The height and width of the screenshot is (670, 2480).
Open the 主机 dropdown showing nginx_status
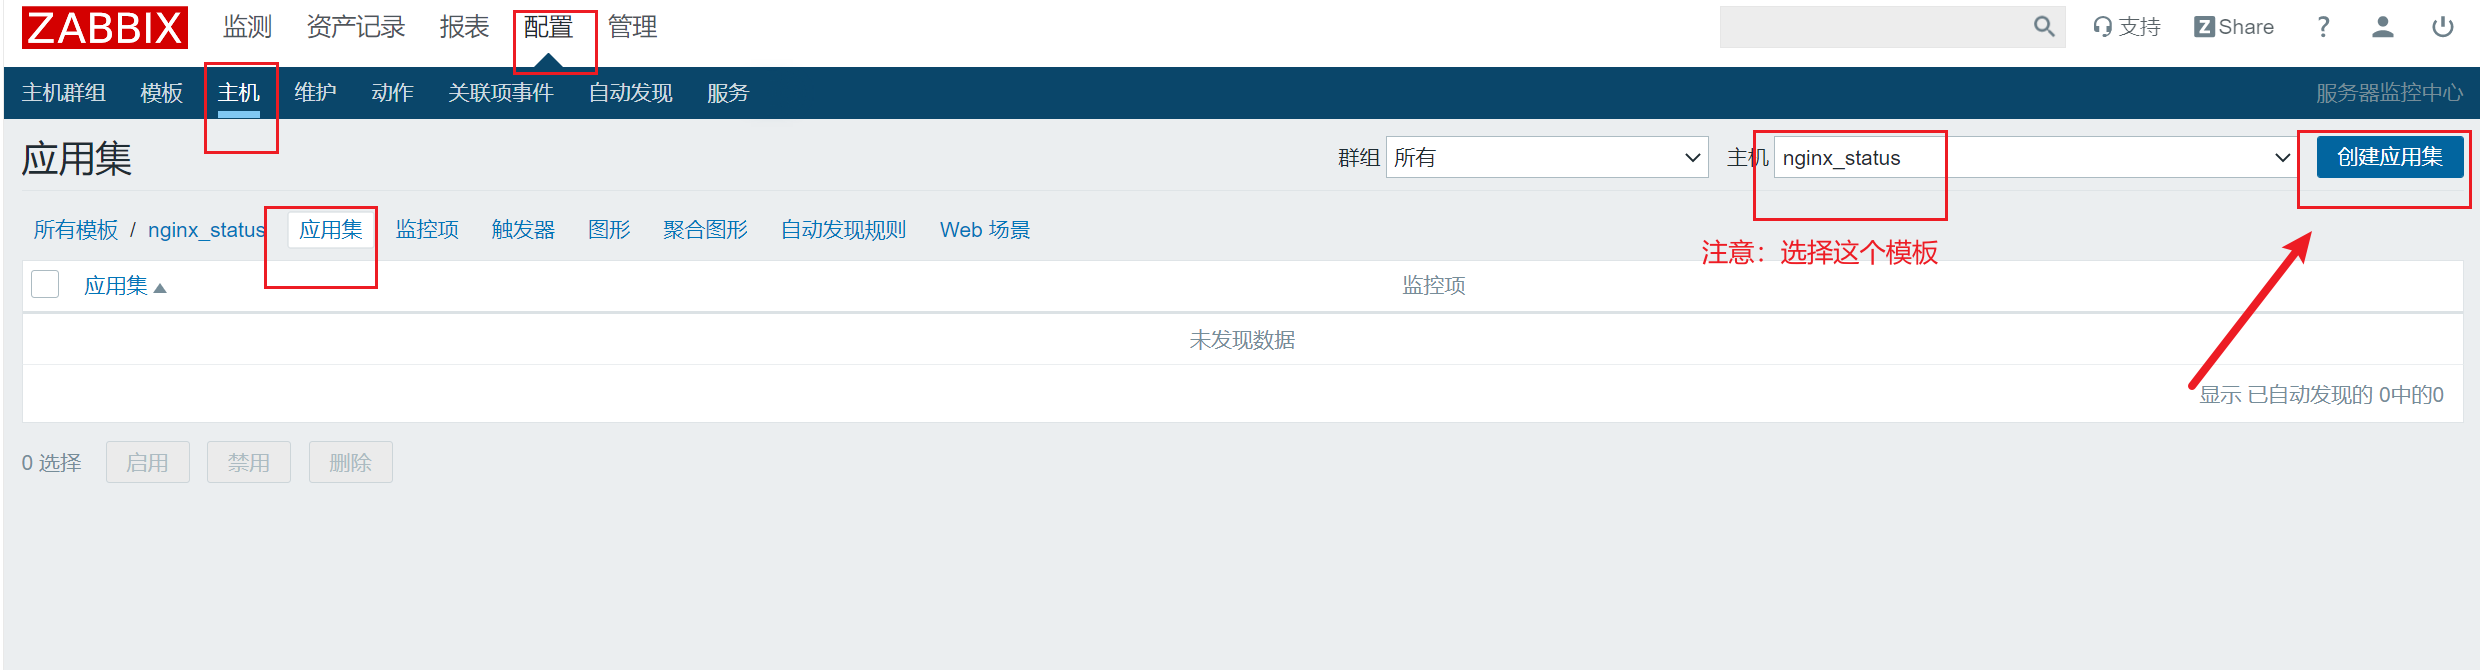click(2035, 157)
